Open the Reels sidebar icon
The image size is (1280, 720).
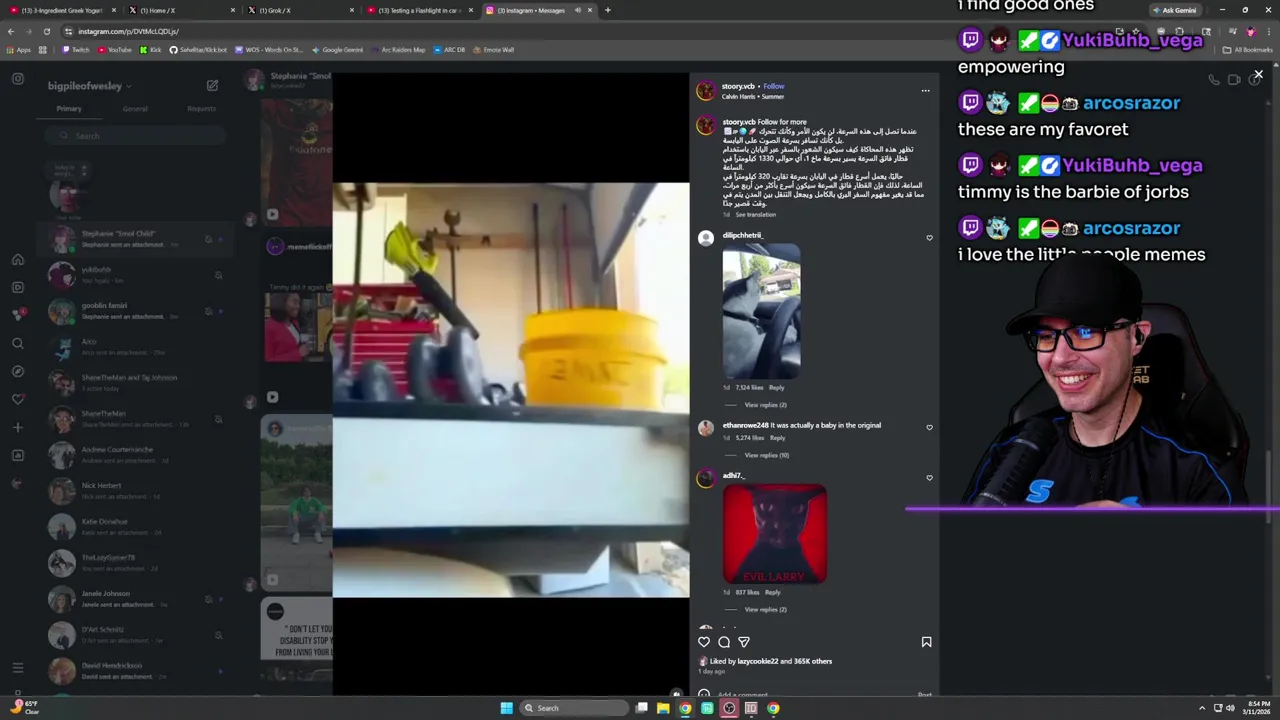[17, 287]
